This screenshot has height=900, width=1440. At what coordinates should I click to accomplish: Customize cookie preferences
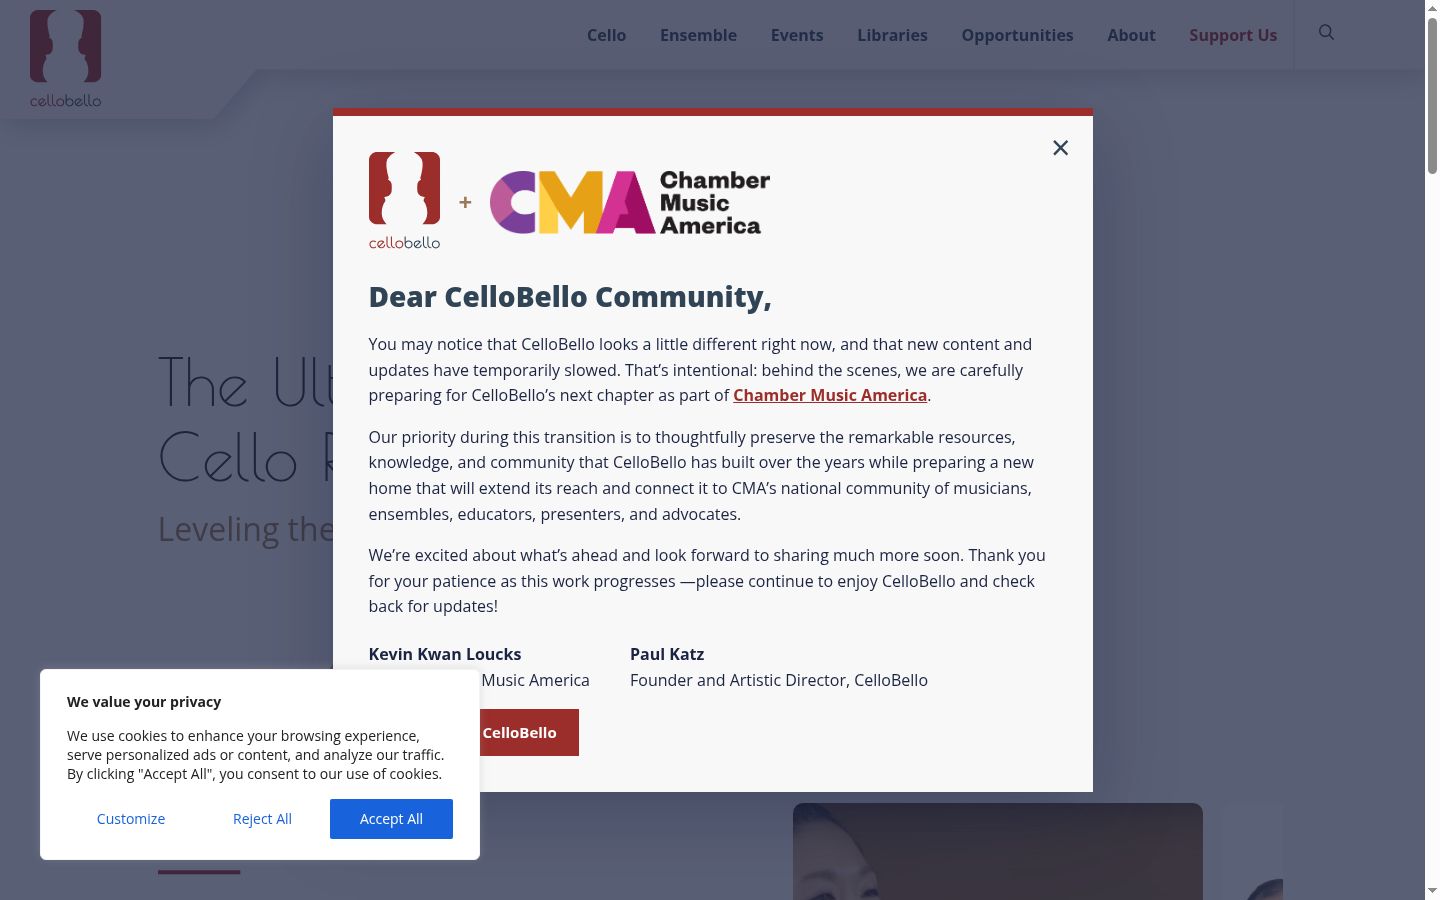click(131, 819)
